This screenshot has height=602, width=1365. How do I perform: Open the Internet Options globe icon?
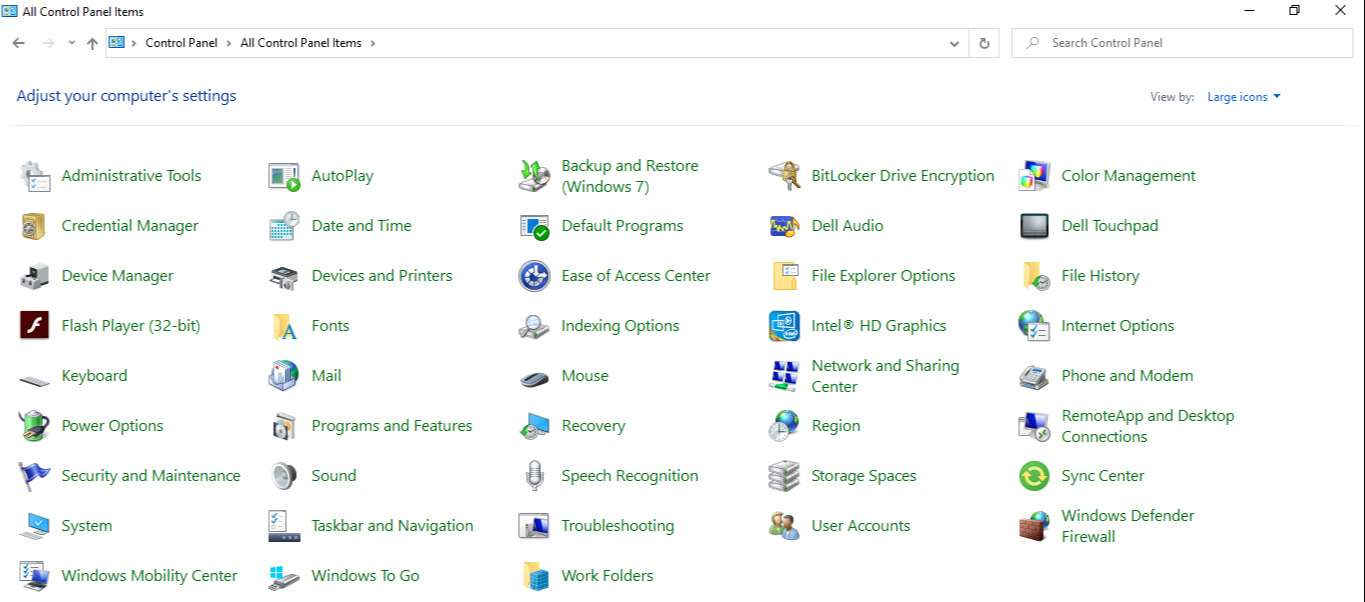1034,326
